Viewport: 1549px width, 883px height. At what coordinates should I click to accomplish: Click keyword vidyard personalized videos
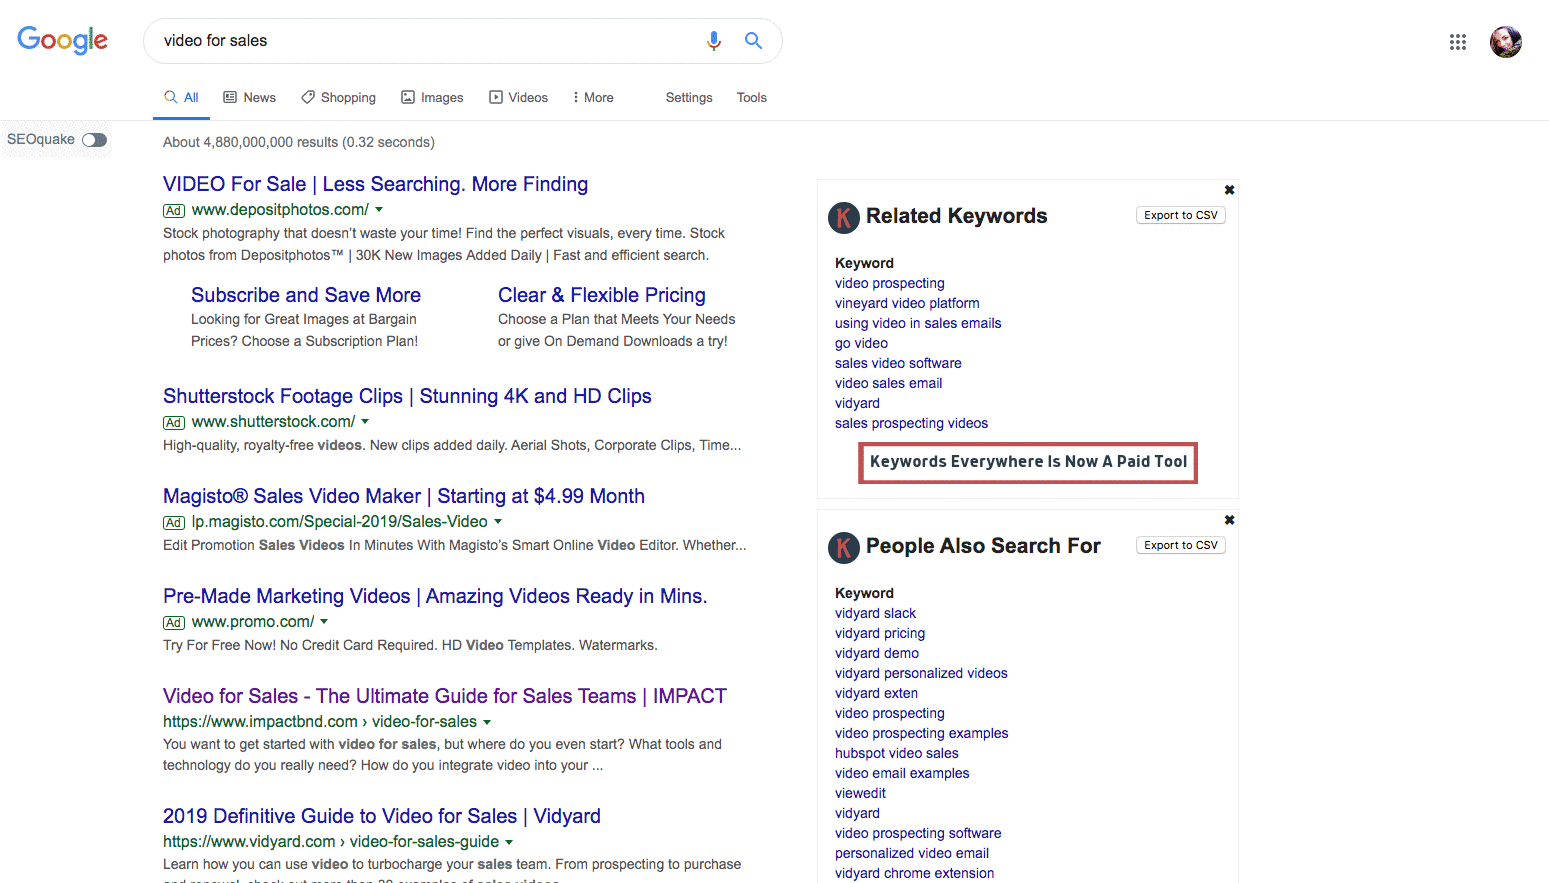pos(921,673)
